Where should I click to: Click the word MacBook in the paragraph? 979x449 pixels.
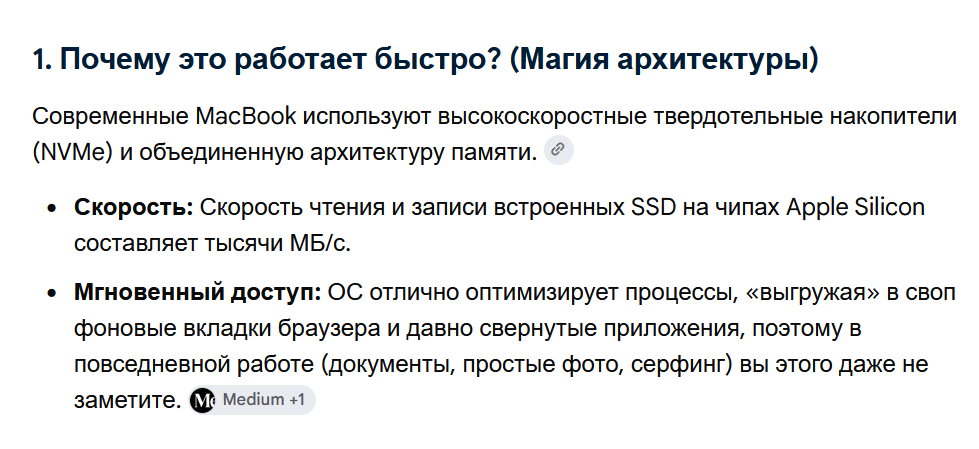point(246,117)
